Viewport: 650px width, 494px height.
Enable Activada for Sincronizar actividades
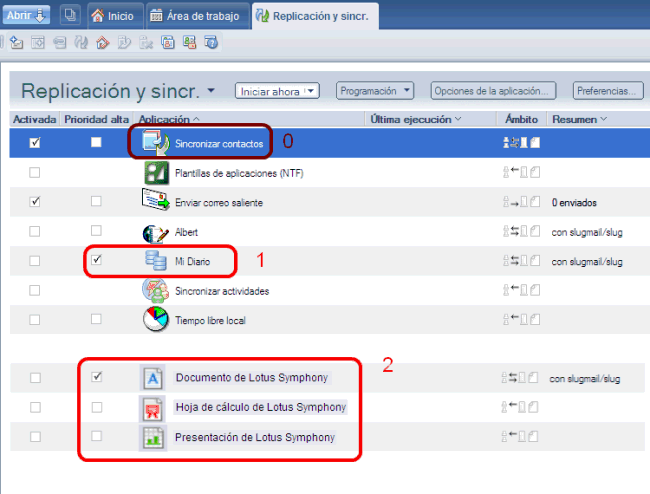click(x=35, y=290)
